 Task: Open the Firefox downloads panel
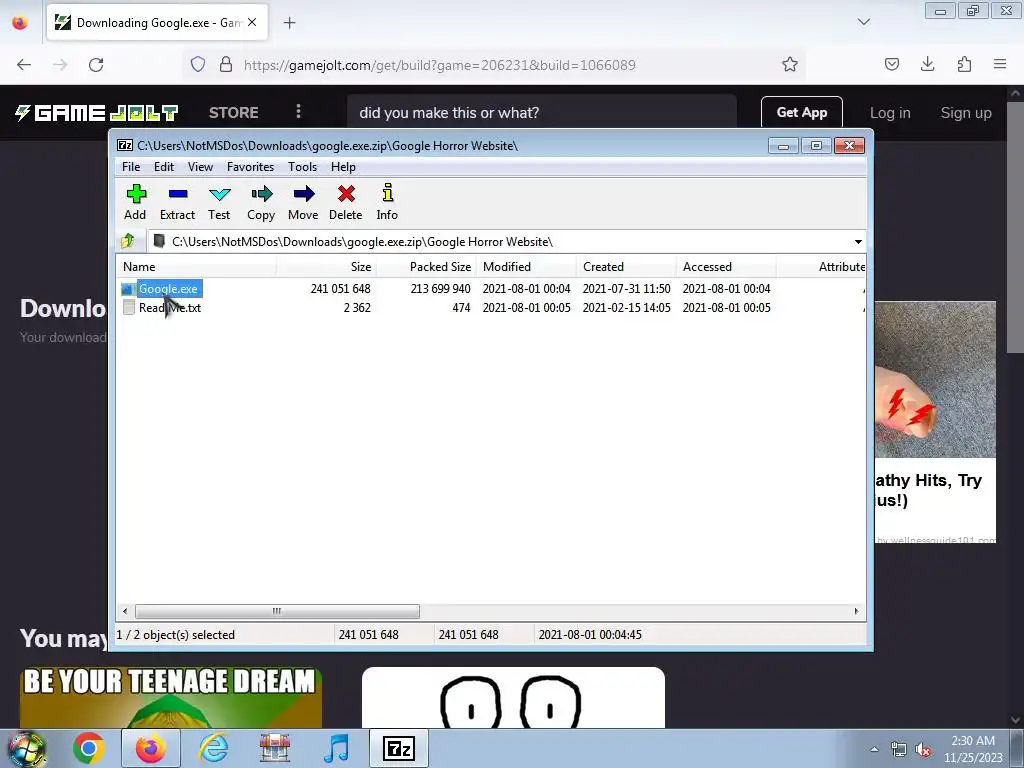[x=927, y=65]
